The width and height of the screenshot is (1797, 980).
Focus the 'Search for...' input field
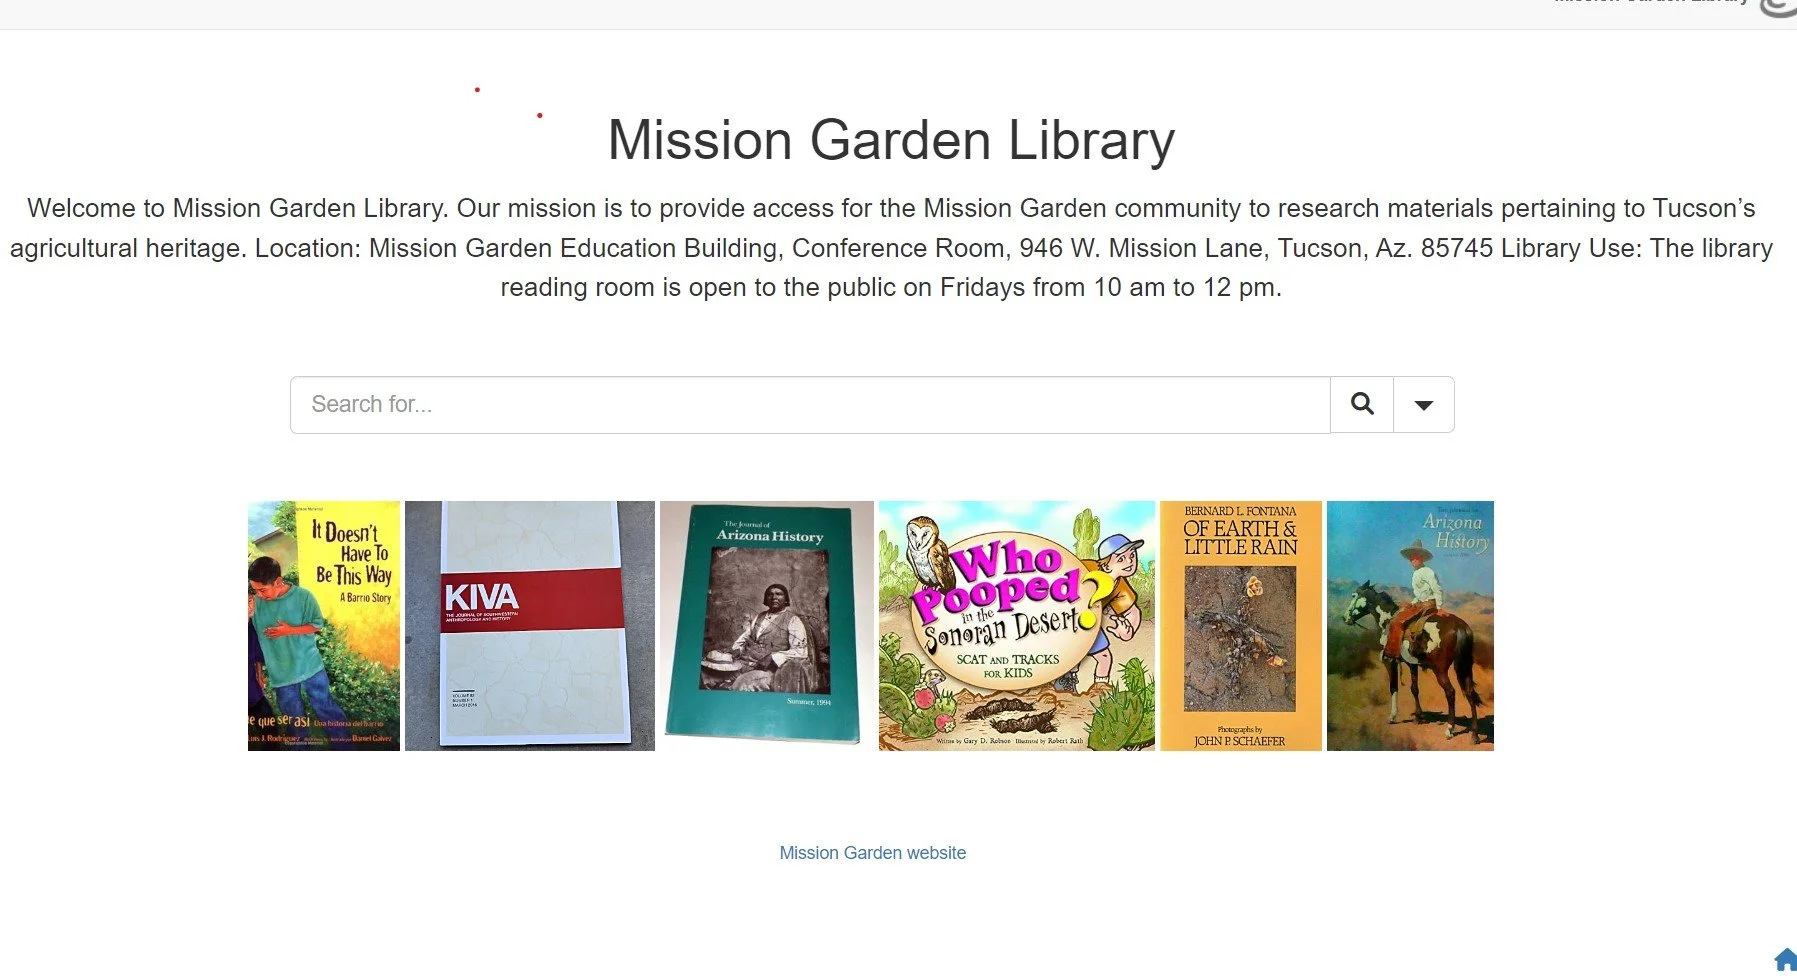pos(810,404)
